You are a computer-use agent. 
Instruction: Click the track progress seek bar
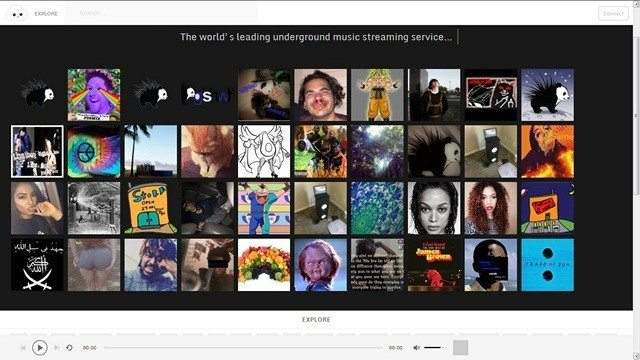242,348
